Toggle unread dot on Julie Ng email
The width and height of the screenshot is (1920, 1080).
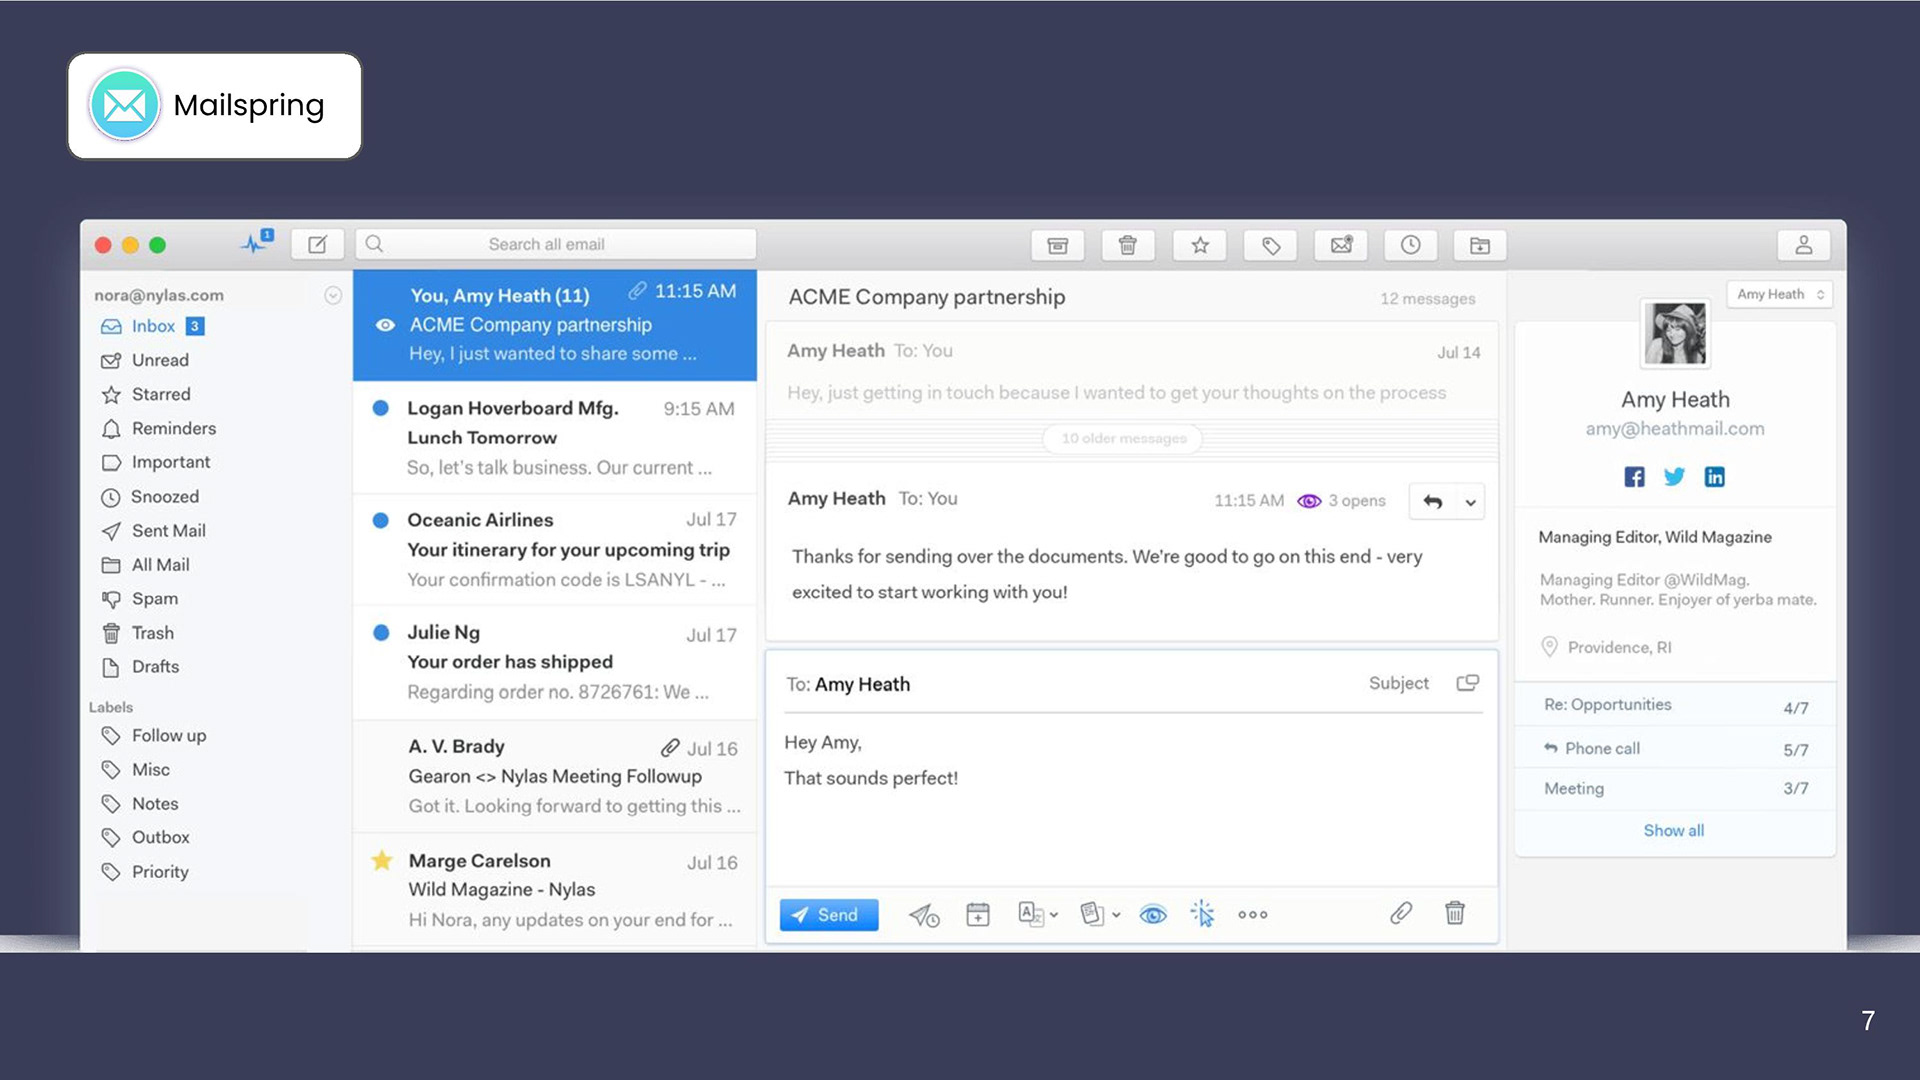pos(380,632)
